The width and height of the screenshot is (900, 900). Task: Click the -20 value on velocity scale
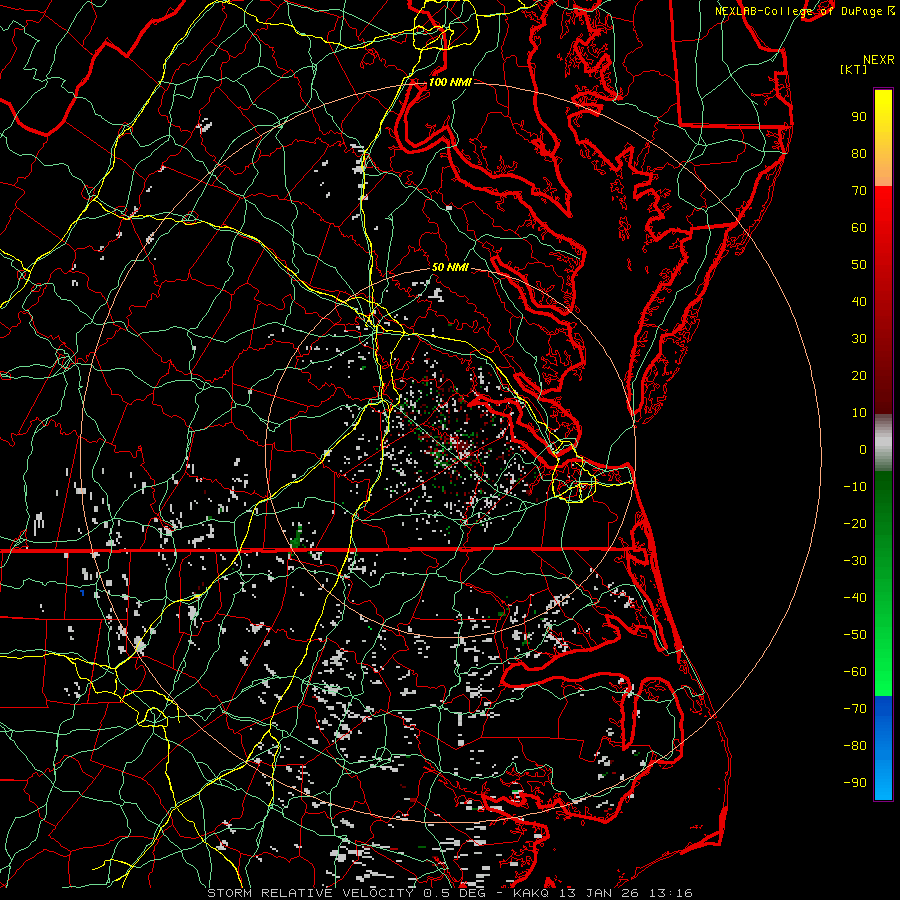click(x=855, y=523)
